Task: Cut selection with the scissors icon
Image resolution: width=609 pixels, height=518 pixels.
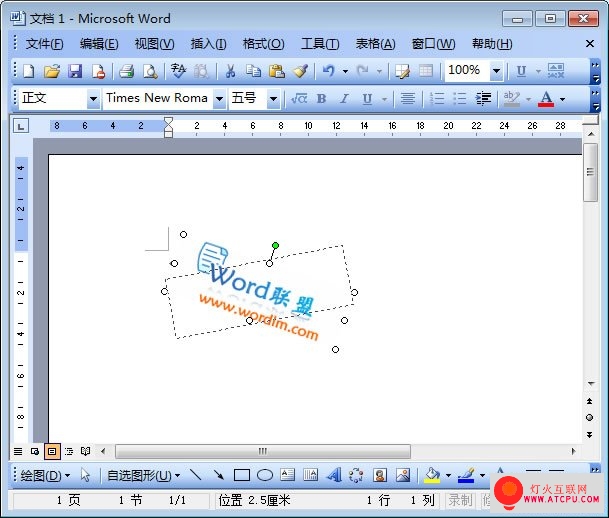Action: click(230, 71)
